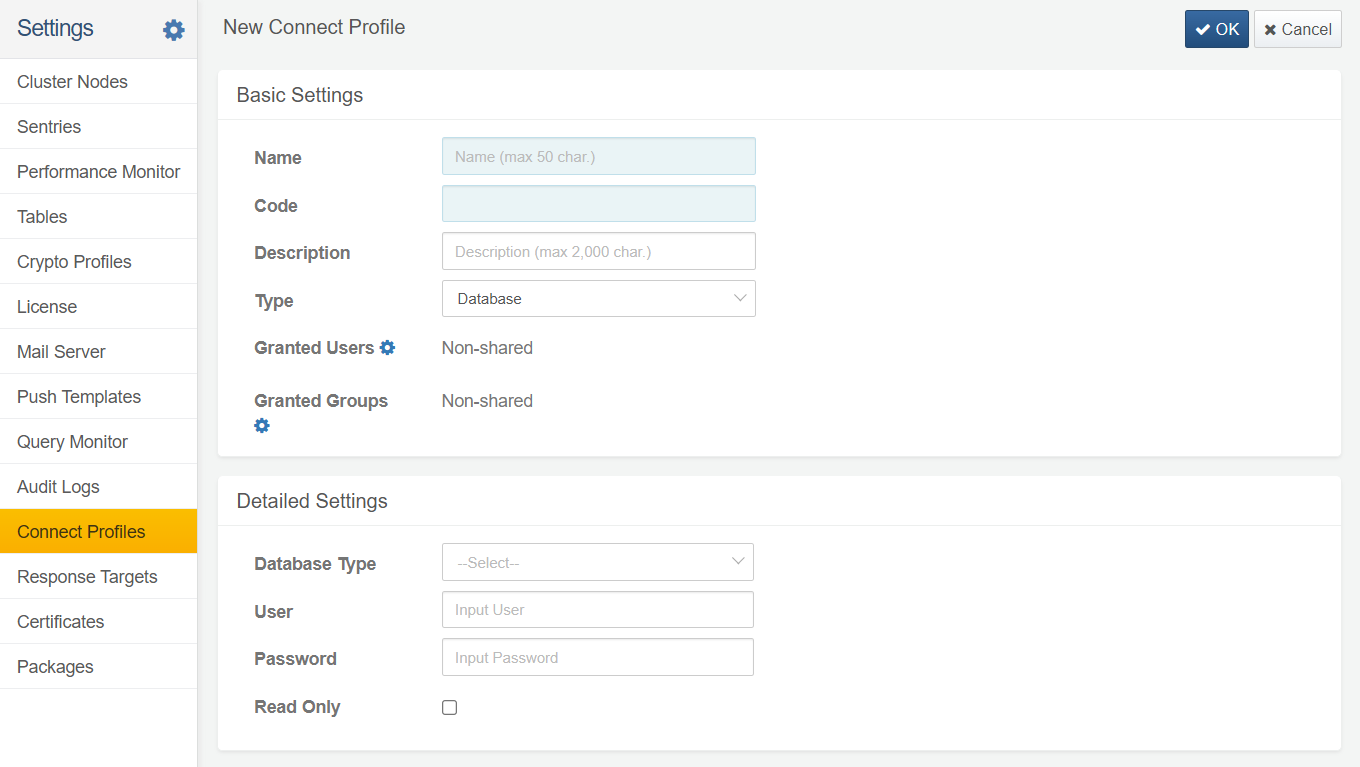Open Mail Server settings
Image resolution: width=1360 pixels, height=767 pixels.
pyautogui.click(x=99, y=352)
